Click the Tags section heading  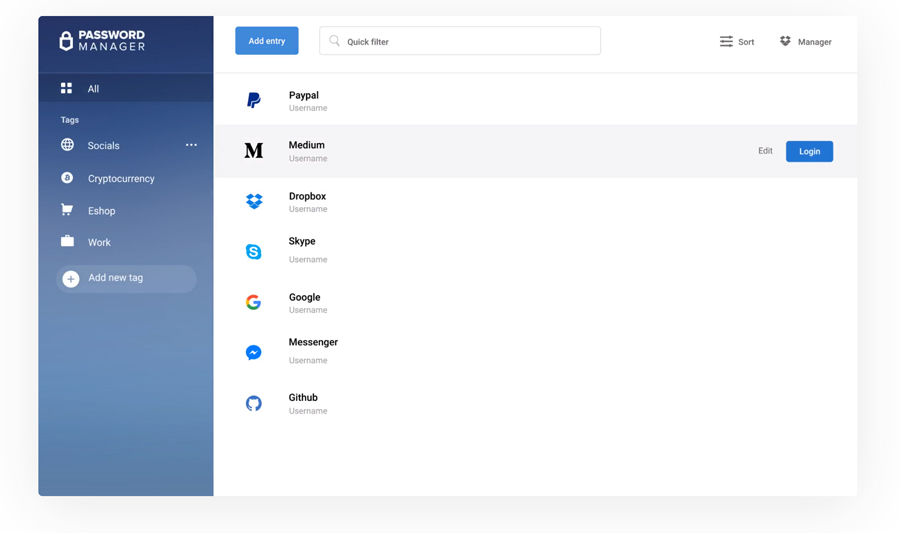pos(69,120)
